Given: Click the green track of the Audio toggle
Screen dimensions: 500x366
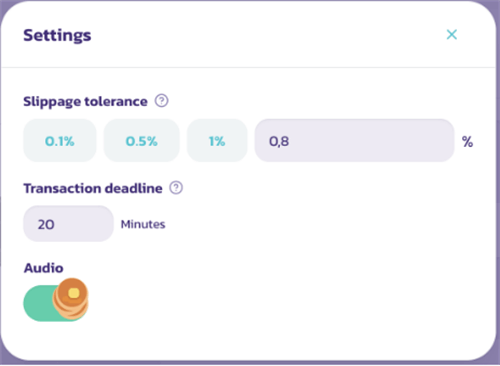Looking at the screenshot, I should tap(38, 303).
